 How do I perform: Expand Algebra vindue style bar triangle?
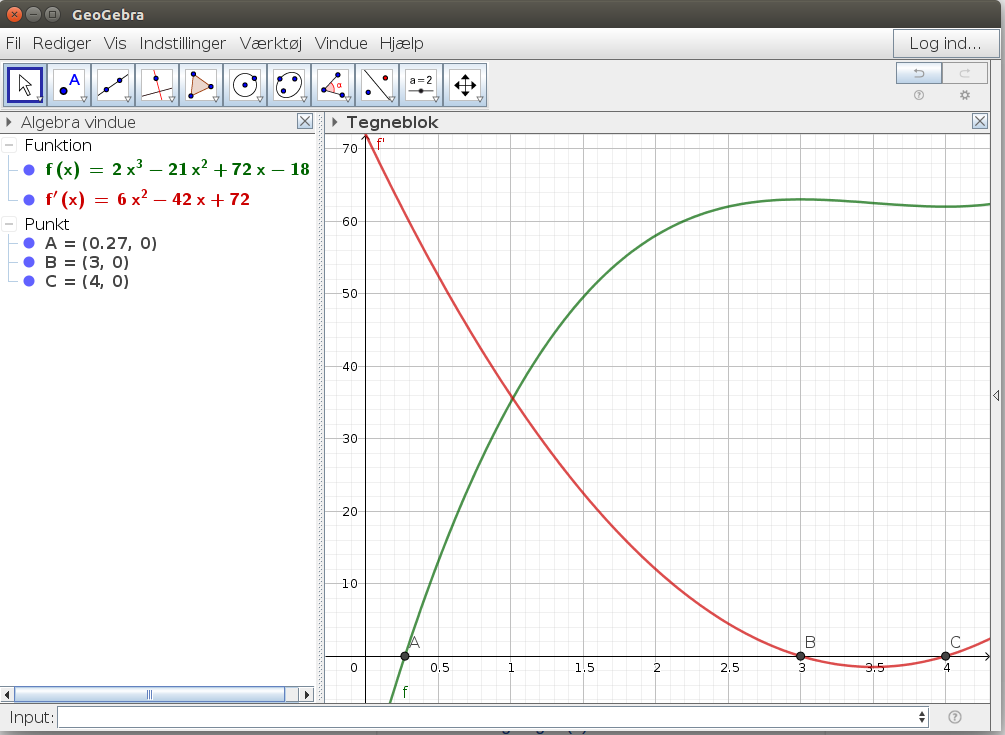point(9,122)
